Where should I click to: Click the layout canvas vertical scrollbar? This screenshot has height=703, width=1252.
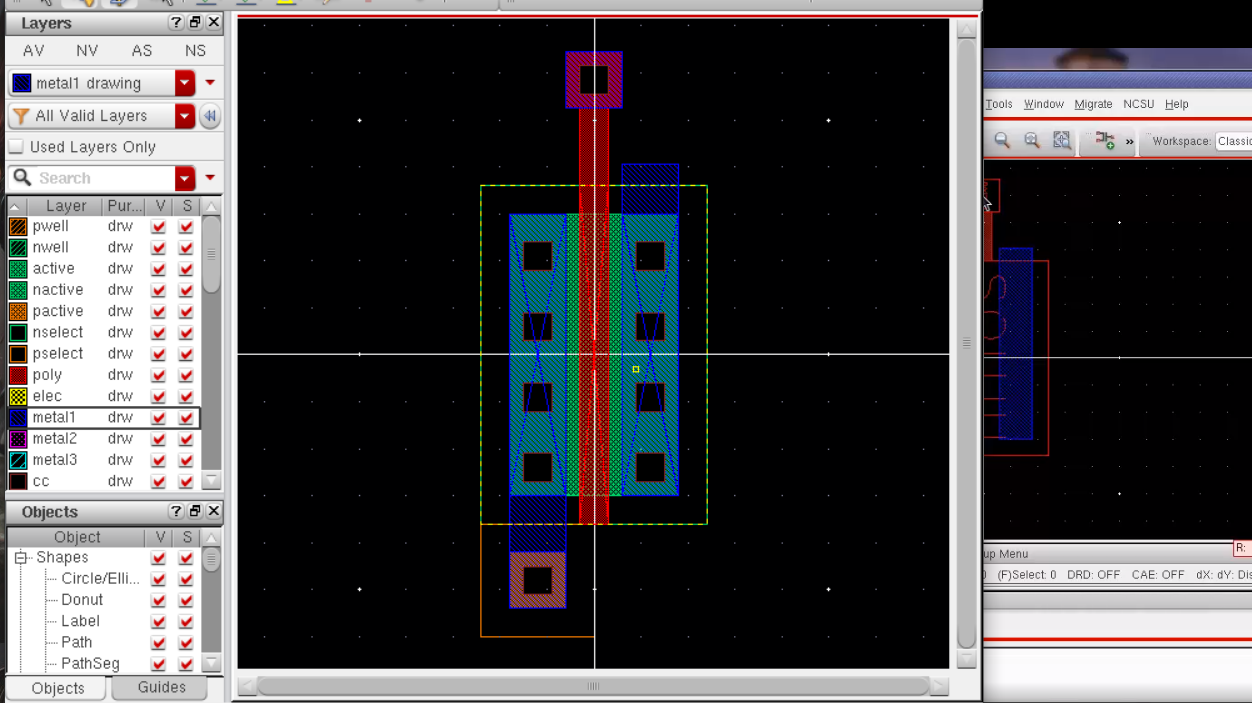(x=966, y=344)
